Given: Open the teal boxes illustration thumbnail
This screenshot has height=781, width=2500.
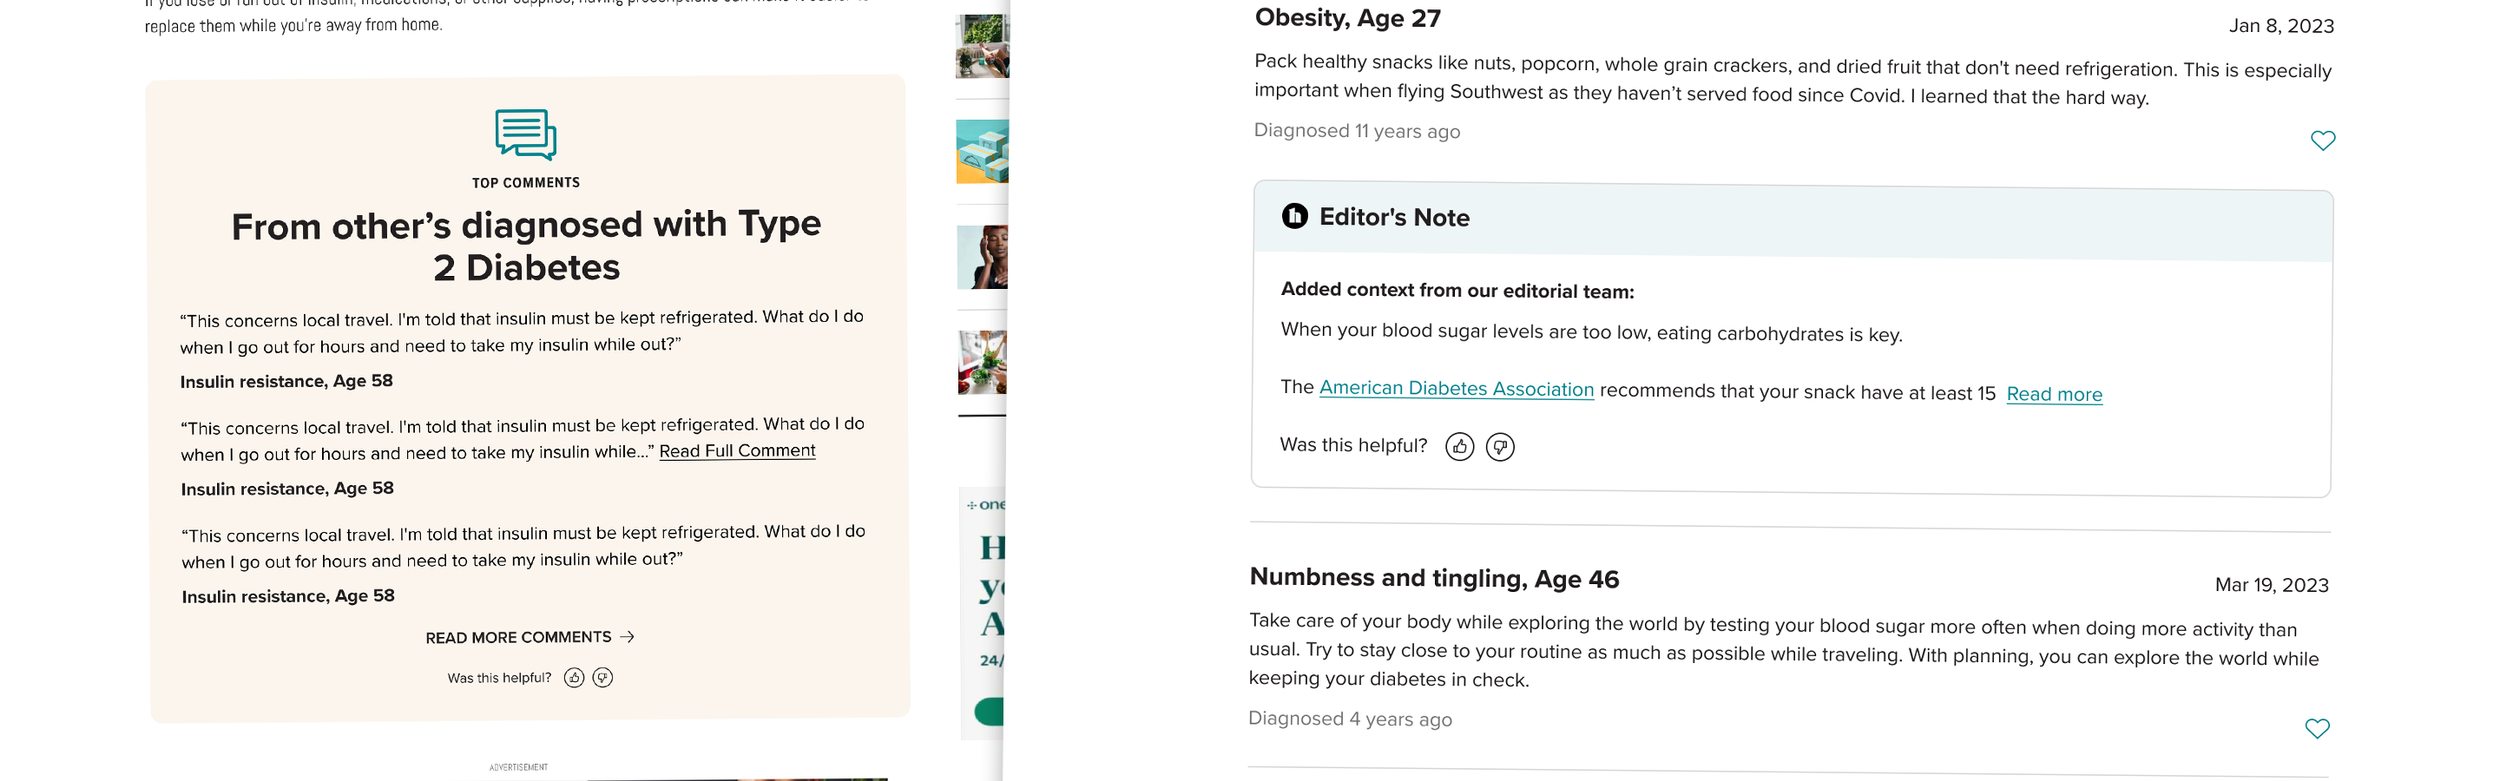Looking at the screenshot, I should tap(982, 152).
